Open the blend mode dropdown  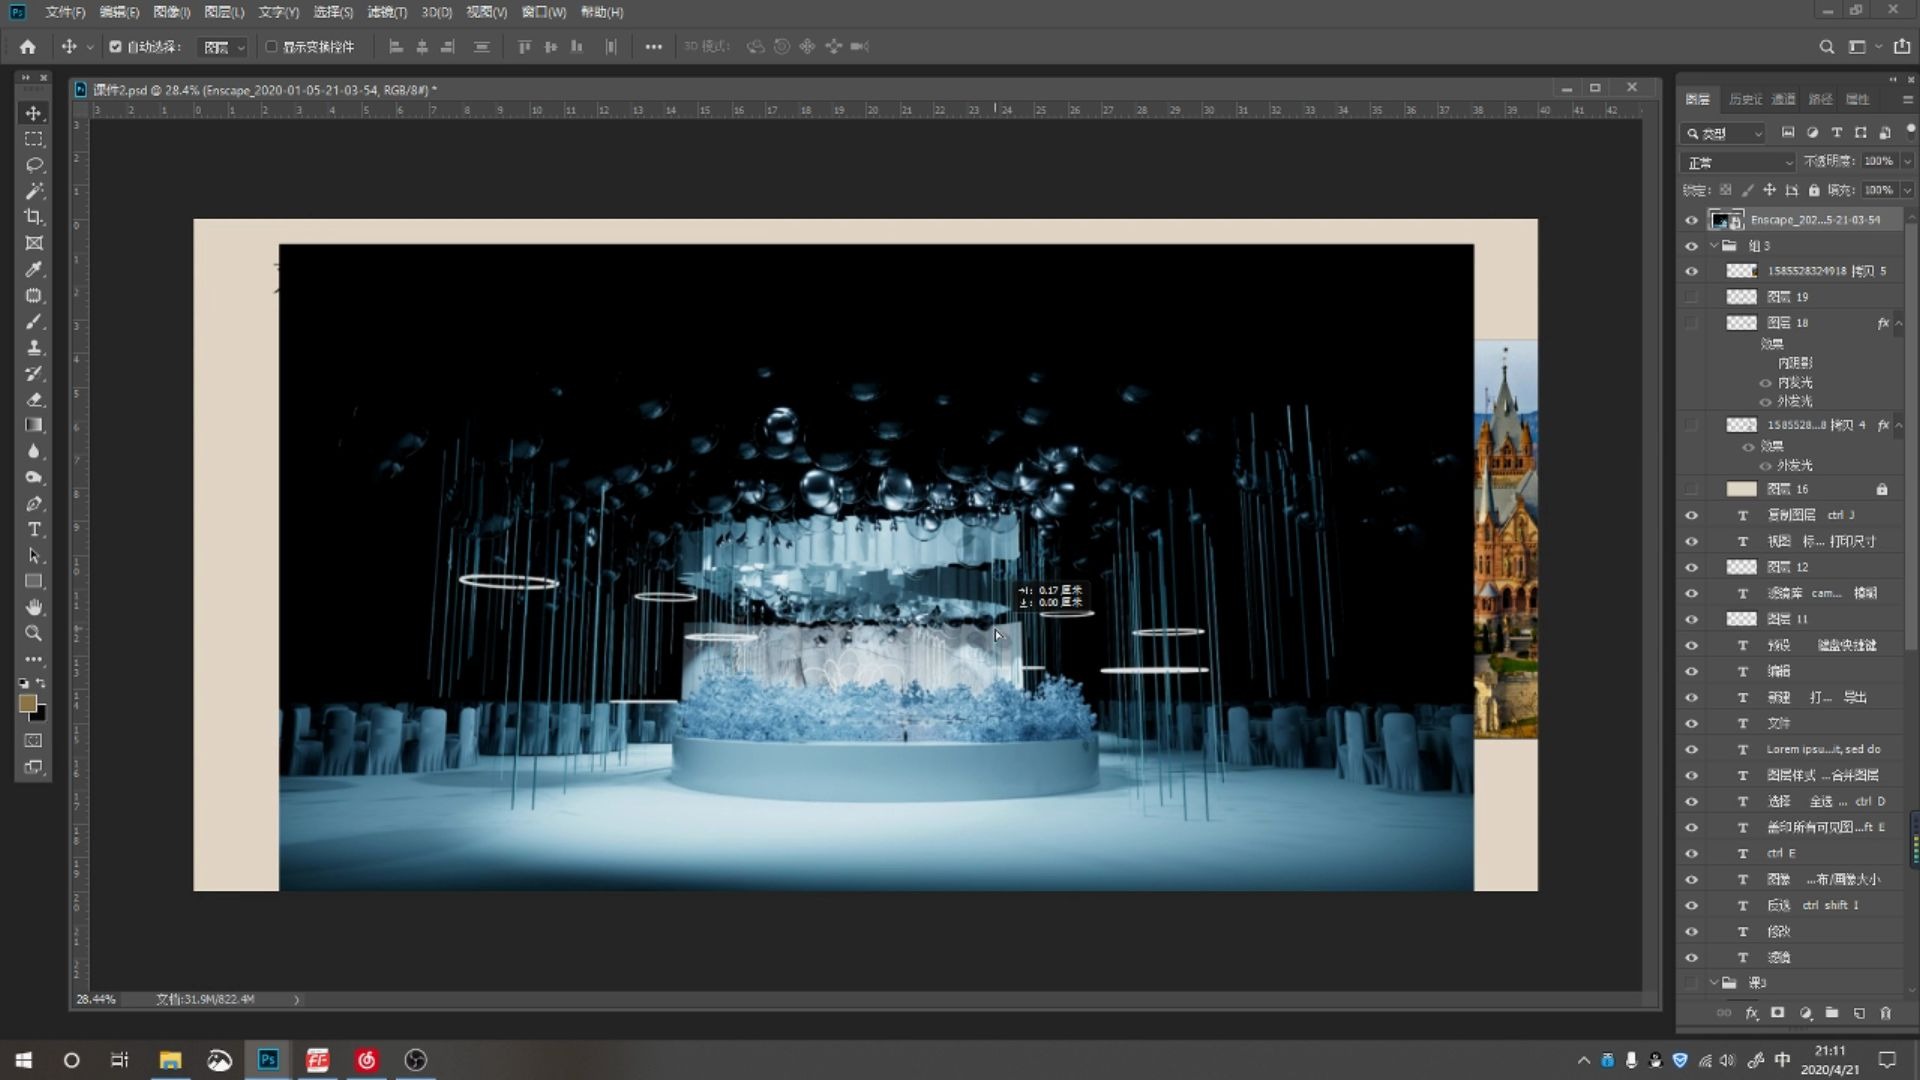click(1738, 162)
